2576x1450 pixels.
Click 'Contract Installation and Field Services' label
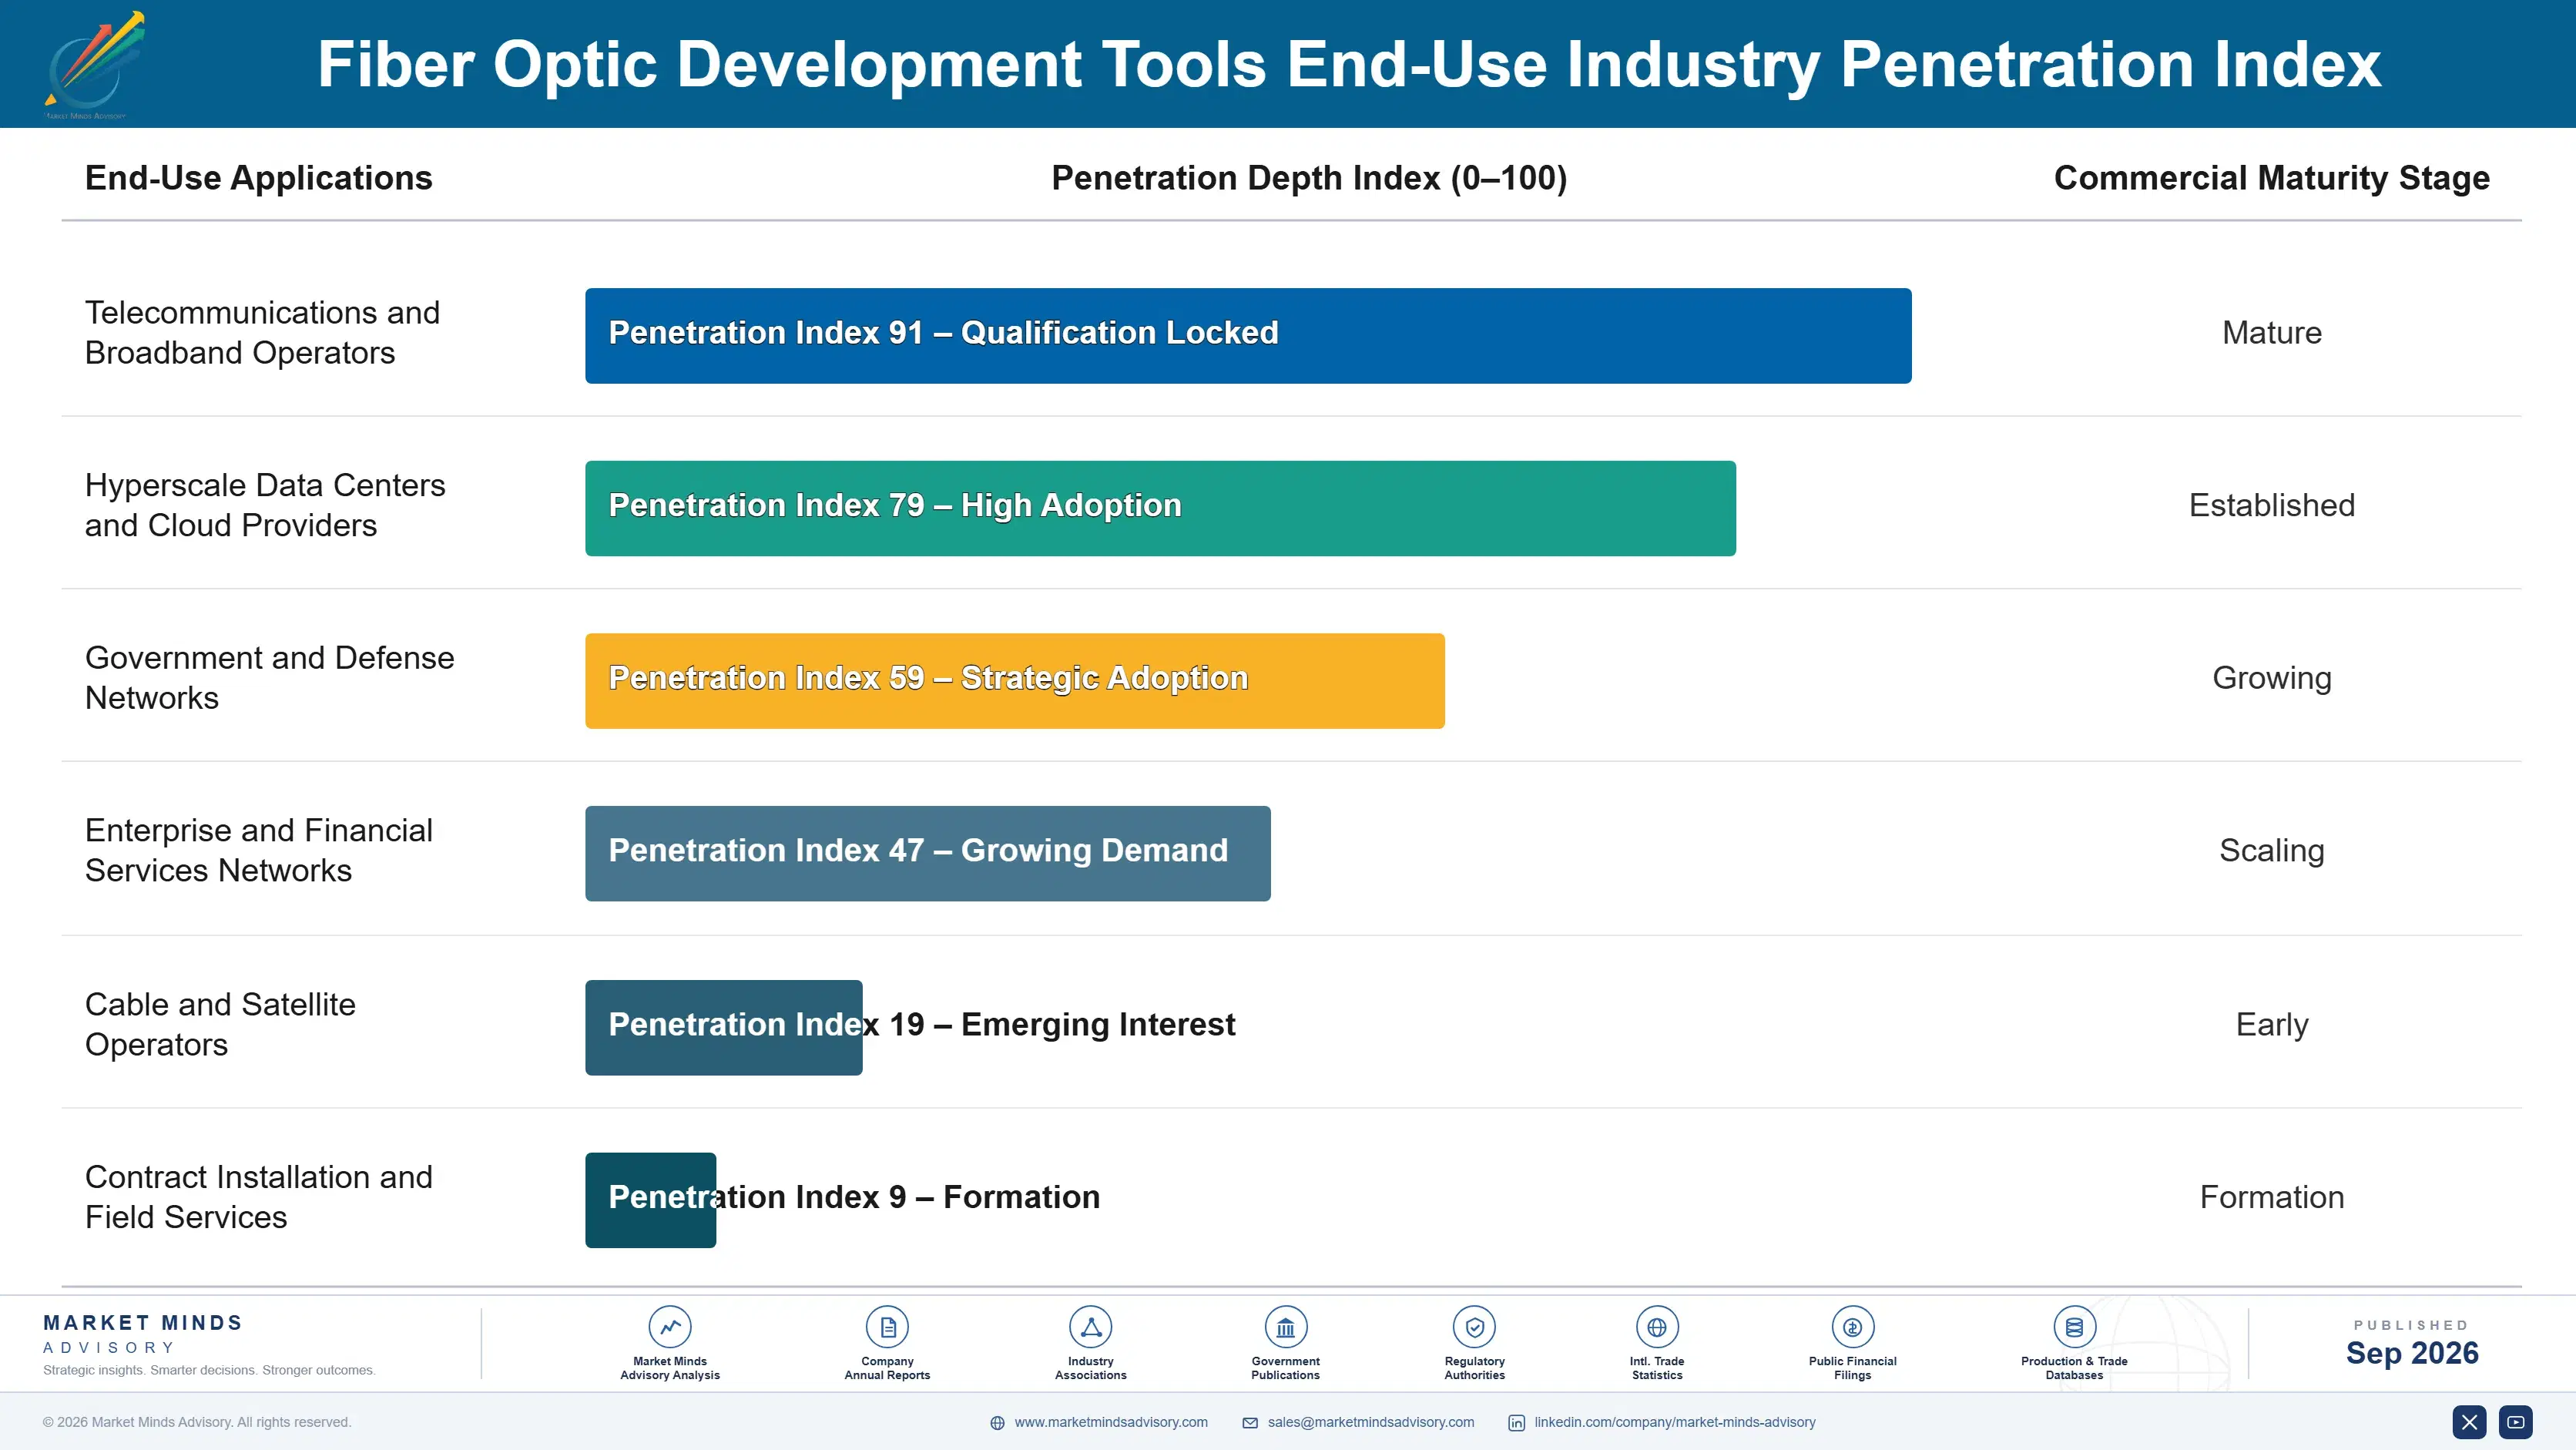258,1197
